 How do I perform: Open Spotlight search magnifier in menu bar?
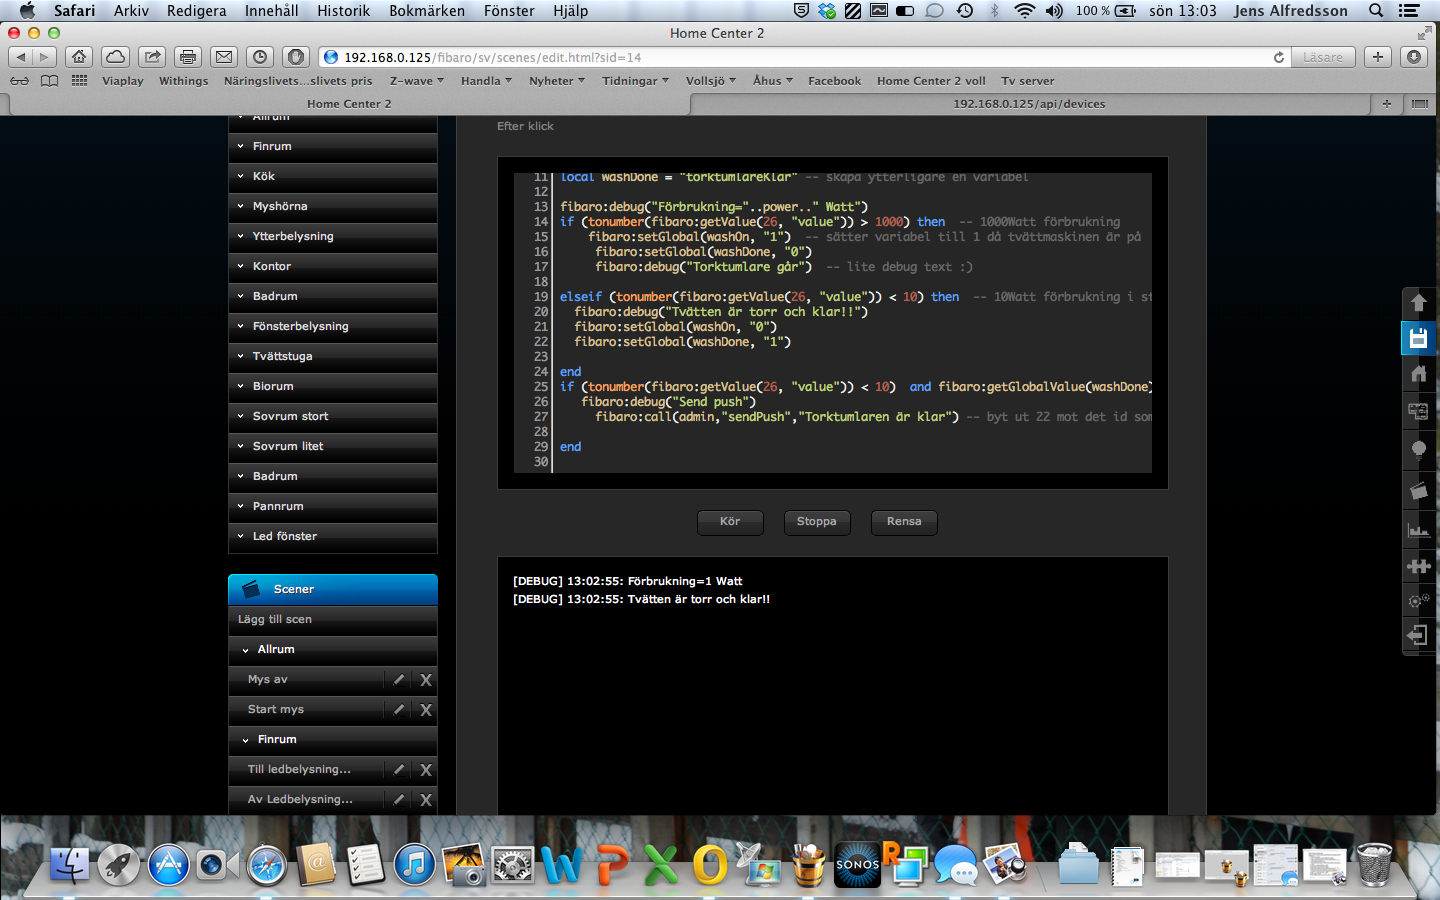tap(1377, 11)
